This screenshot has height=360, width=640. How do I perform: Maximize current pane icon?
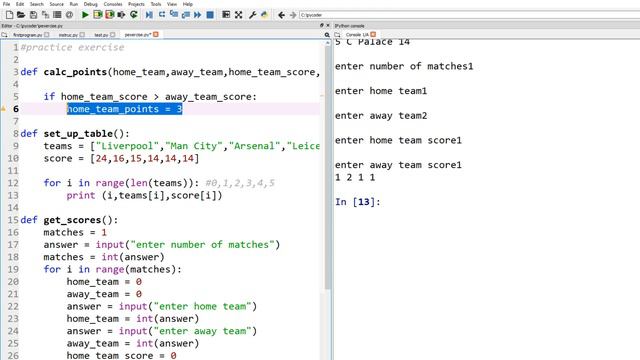pyautogui.click(x=226, y=15)
